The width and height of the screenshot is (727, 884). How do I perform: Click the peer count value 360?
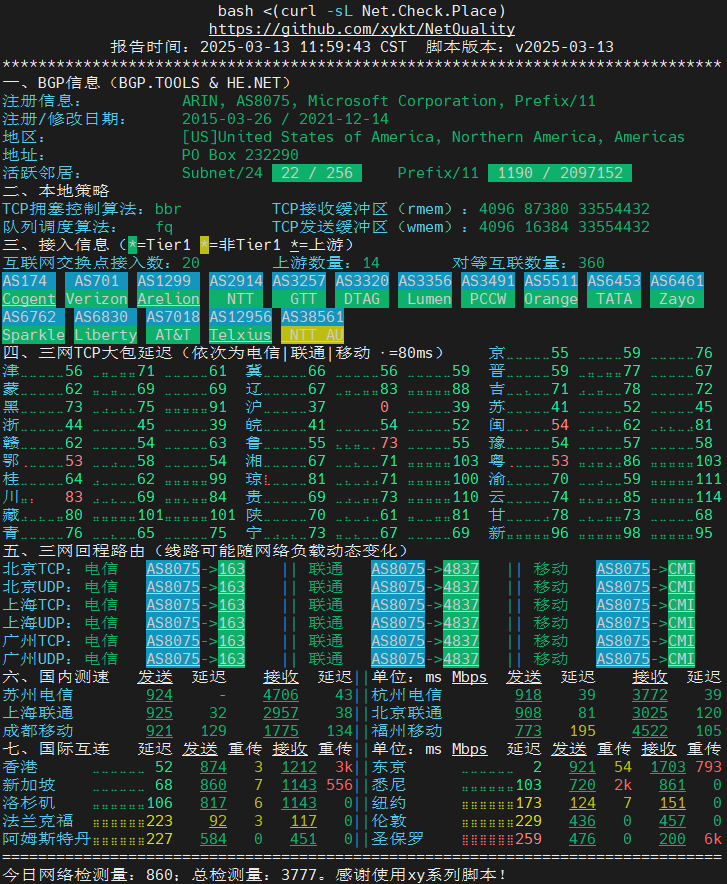coord(591,263)
